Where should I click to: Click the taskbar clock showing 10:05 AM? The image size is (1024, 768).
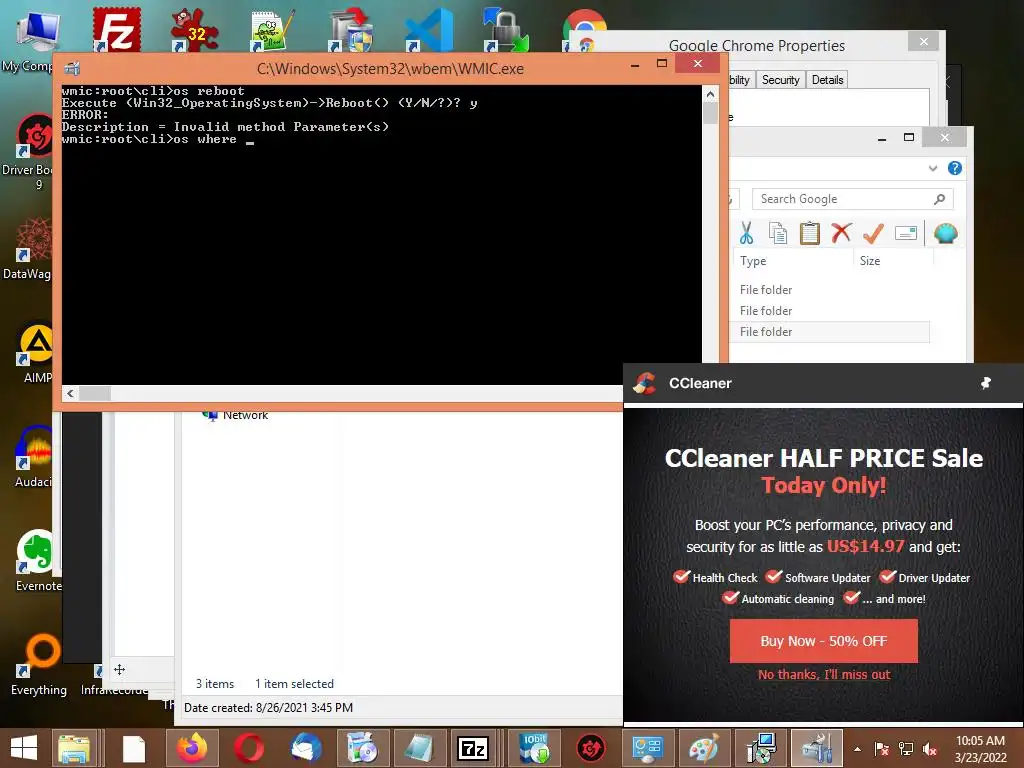[980, 749]
